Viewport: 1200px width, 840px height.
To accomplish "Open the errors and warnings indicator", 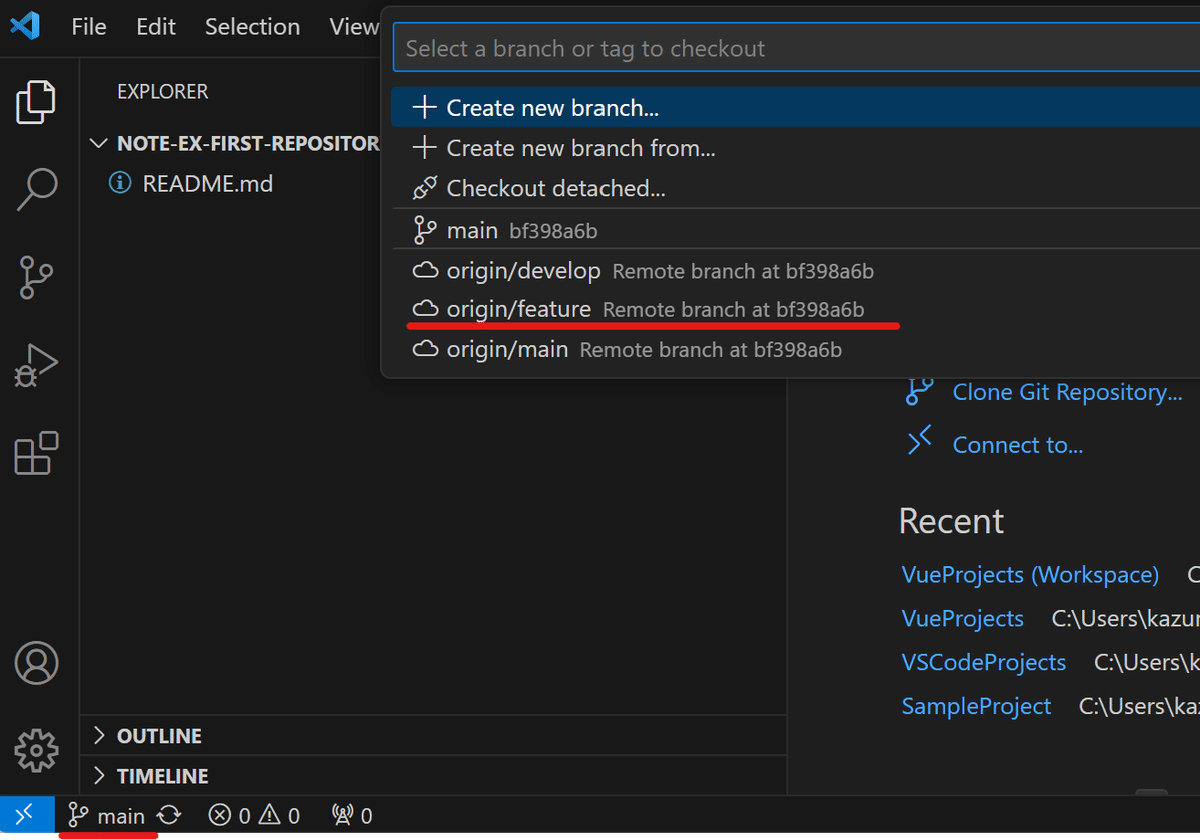I will coord(253,814).
